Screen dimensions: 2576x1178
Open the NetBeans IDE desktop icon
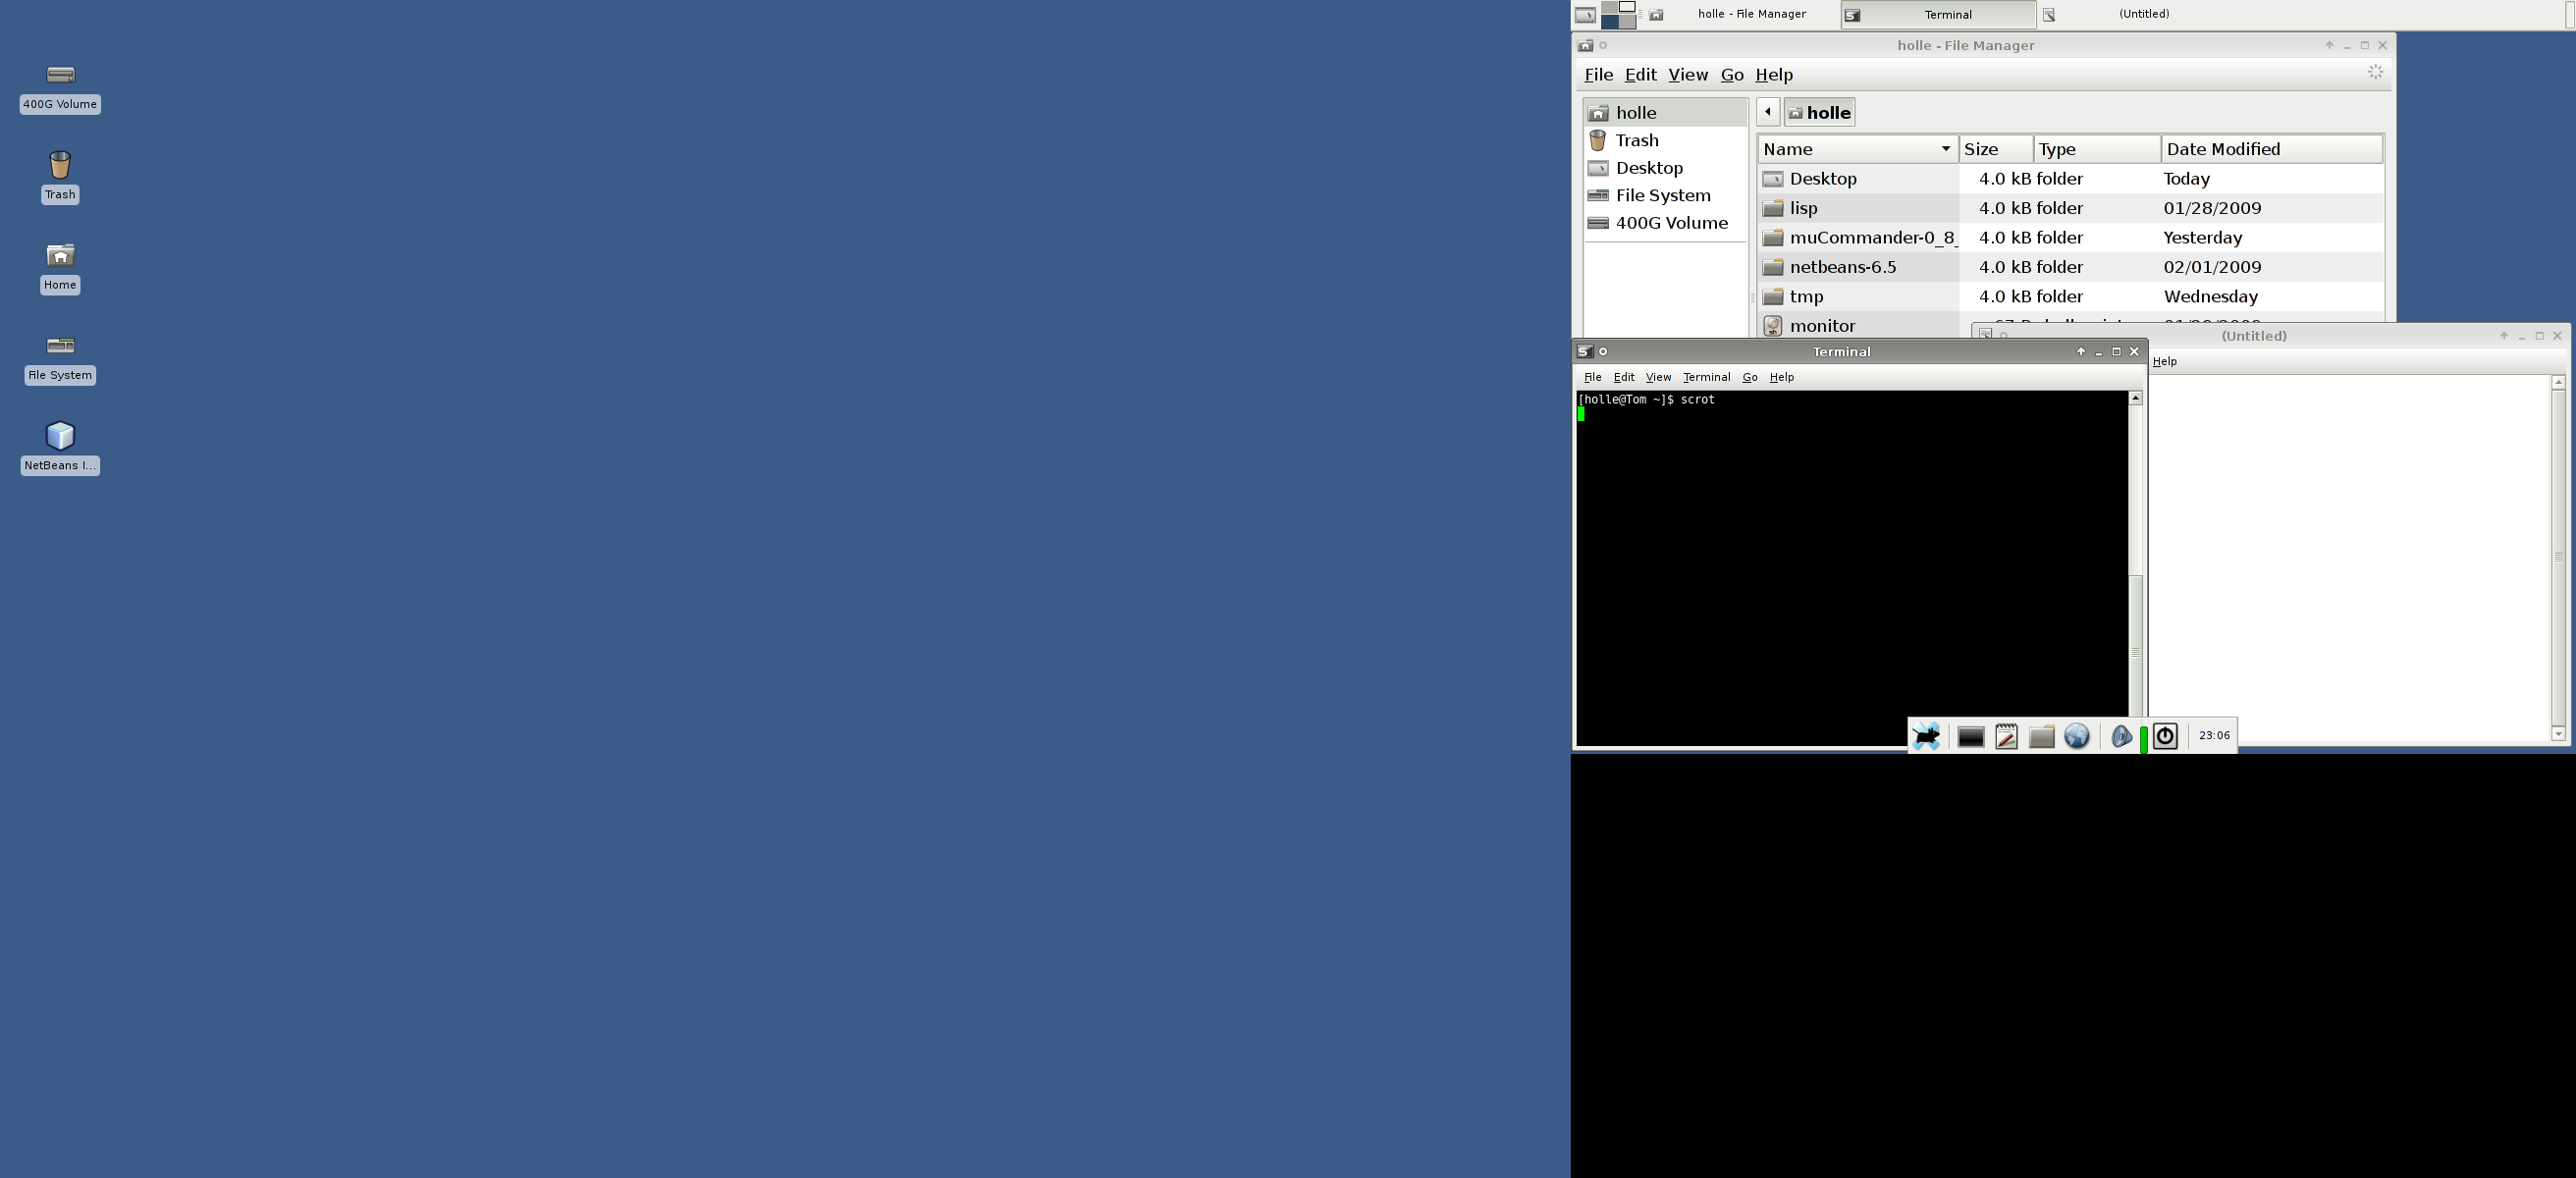[60, 437]
